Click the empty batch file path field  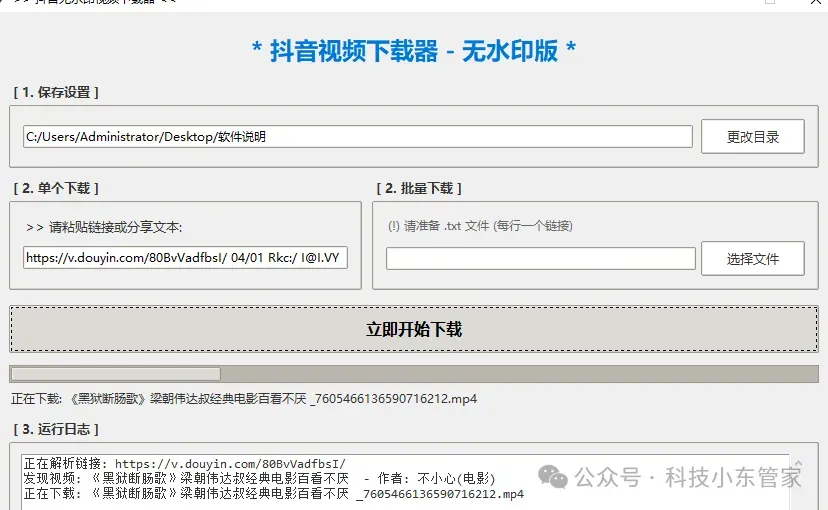[540, 259]
